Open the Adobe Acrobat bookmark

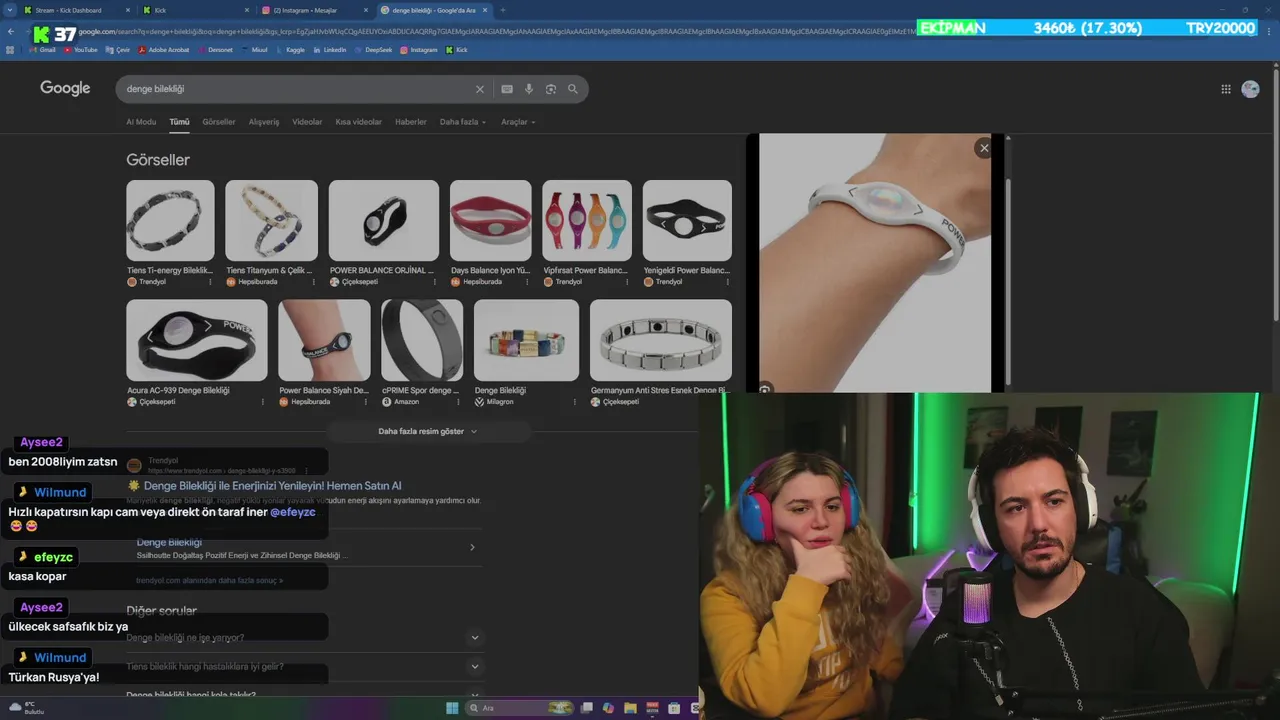click(164, 49)
